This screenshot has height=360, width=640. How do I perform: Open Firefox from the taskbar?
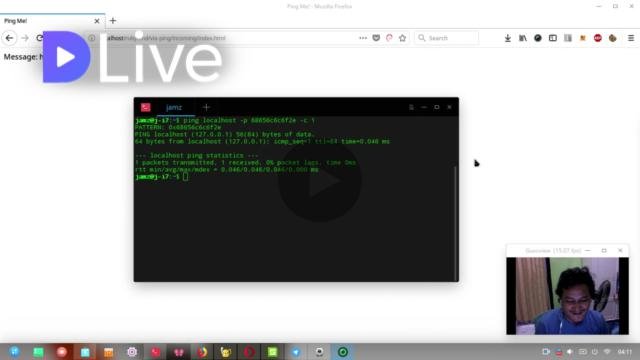click(x=202, y=352)
